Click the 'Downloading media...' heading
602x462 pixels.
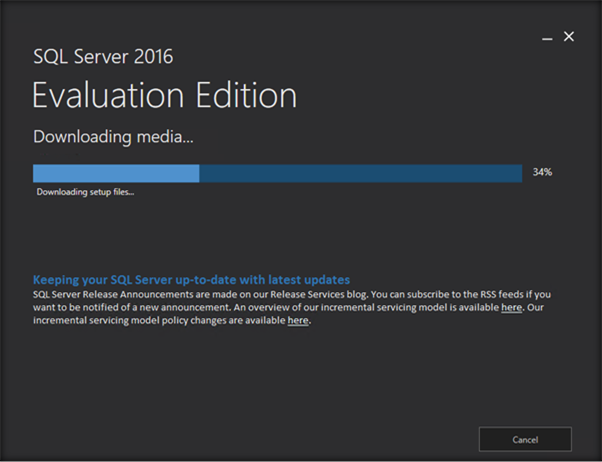(x=113, y=137)
